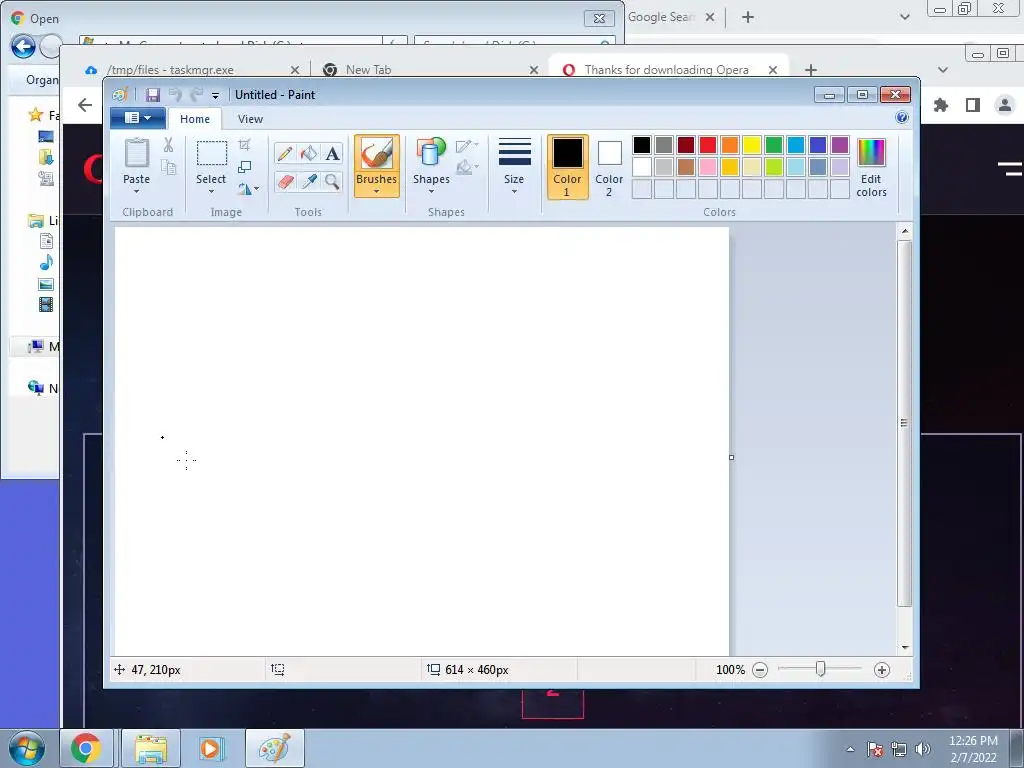Activate Color 2 background selector
This screenshot has width=1024, height=768.
pos(609,167)
